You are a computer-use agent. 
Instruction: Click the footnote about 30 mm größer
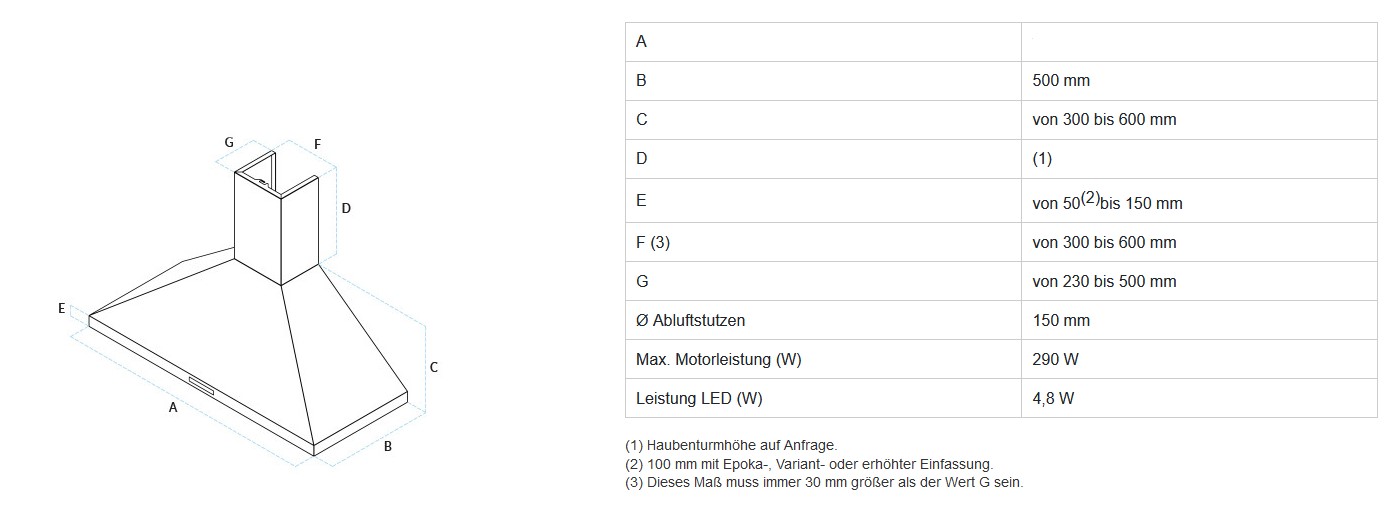[824, 482]
